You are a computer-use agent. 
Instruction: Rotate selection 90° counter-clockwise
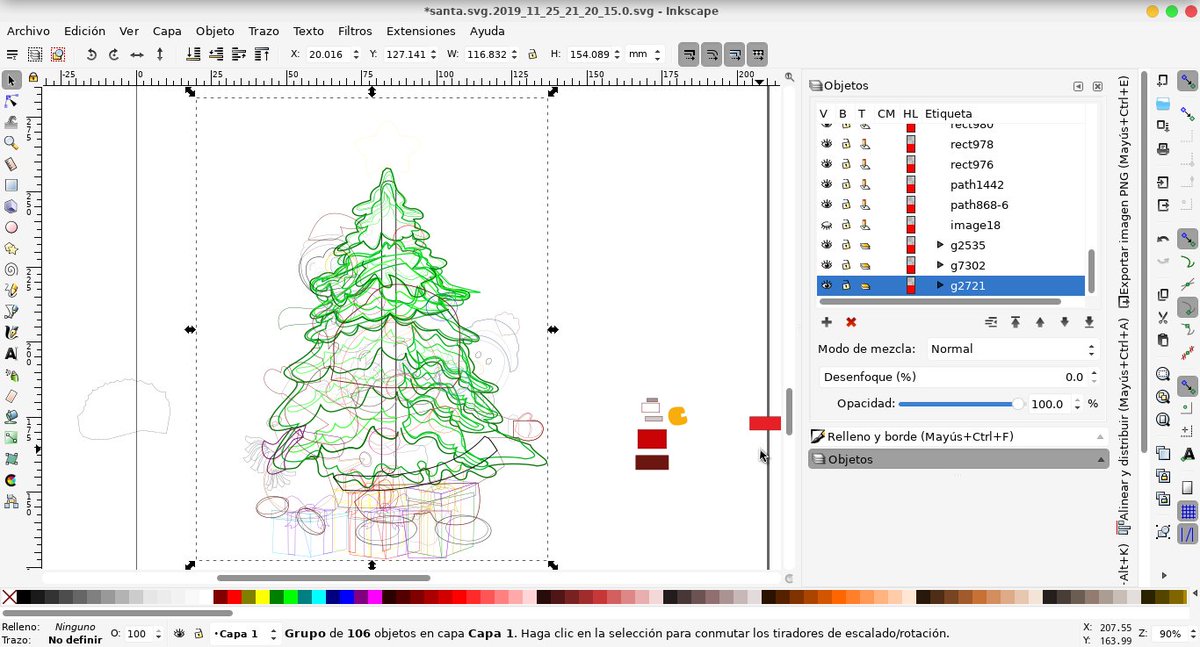pyautogui.click(x=91, y=54)
